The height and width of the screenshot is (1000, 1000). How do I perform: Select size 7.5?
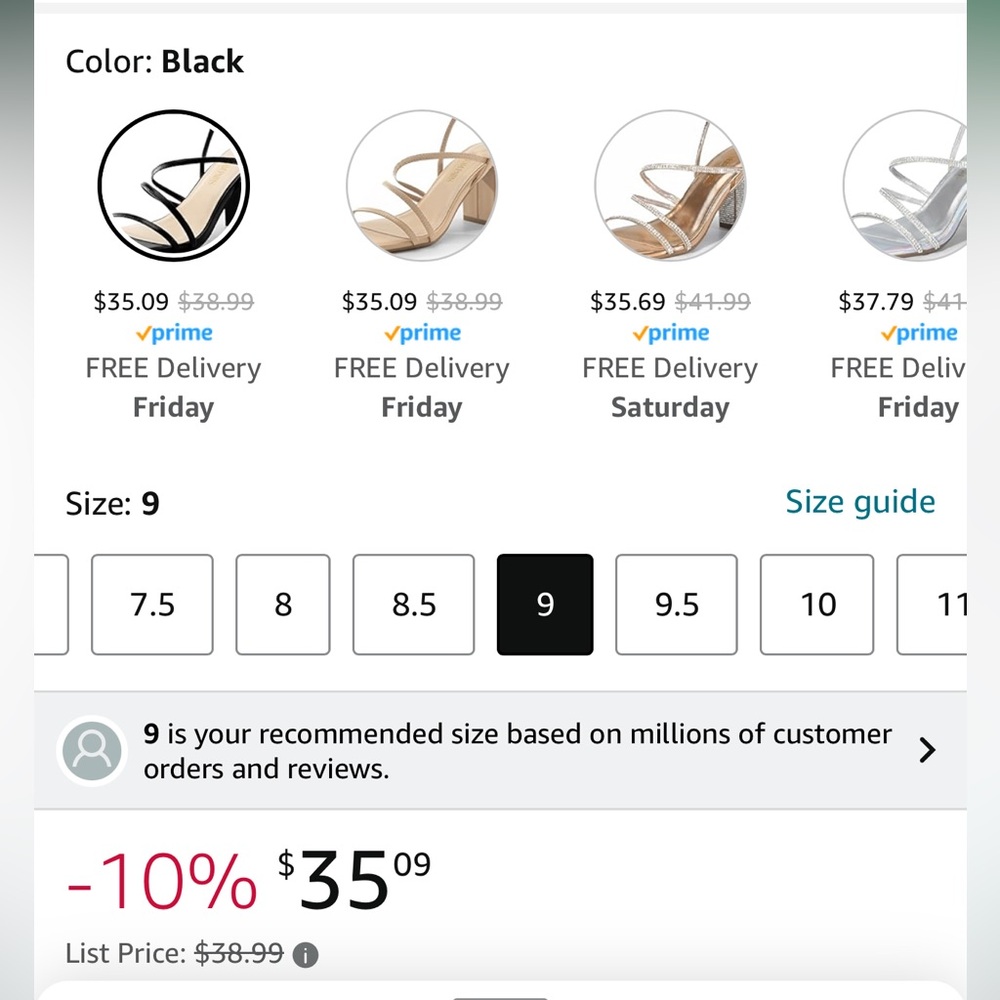(152, 605)
